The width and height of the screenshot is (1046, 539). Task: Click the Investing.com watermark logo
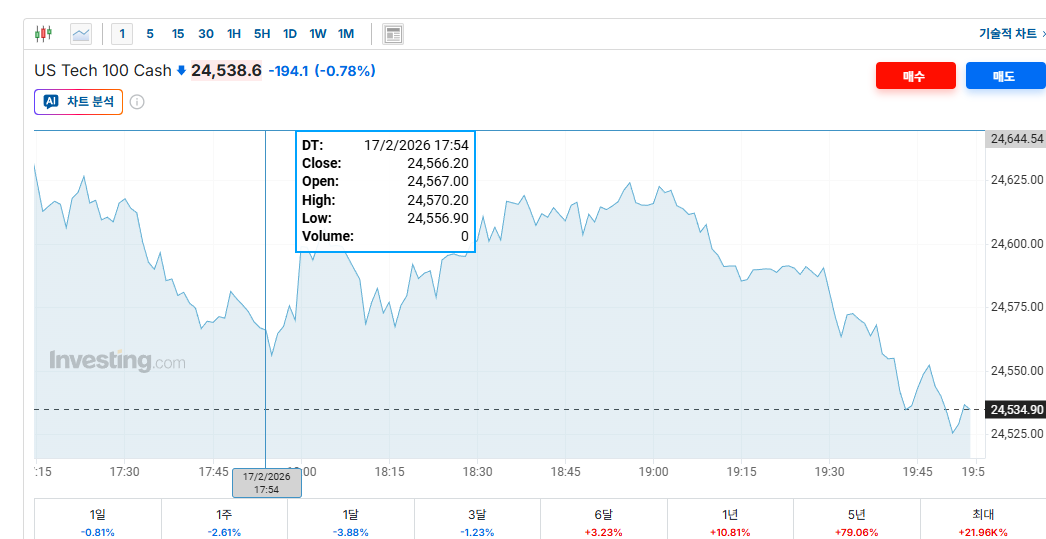pyautogui.click(x=117, y=361)
